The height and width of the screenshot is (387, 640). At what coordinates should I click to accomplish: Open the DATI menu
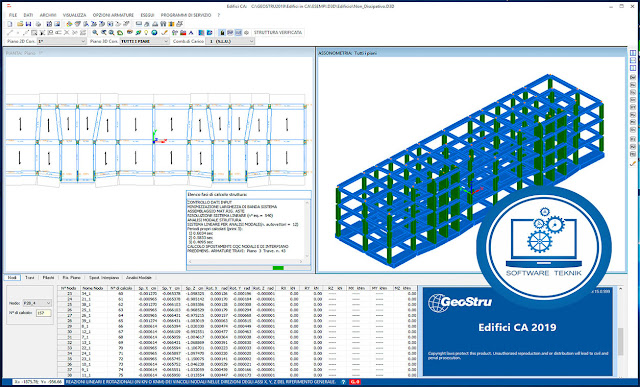click(28, 15)
